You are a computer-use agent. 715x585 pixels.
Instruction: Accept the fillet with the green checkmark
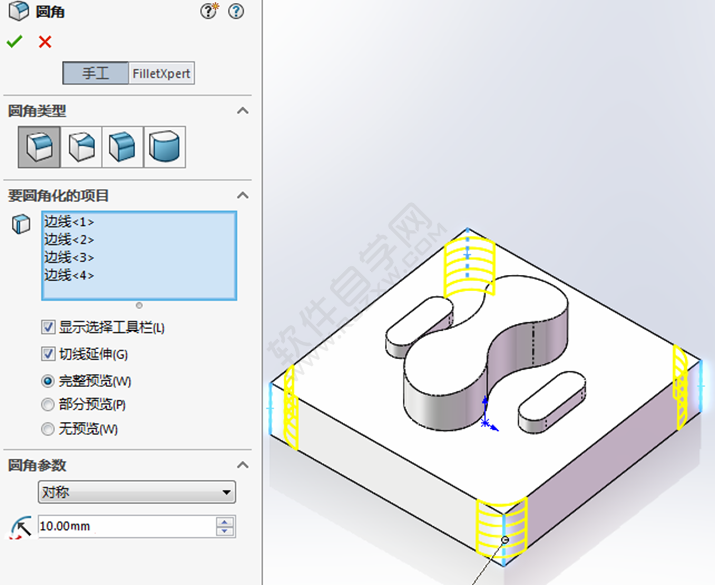14,42
